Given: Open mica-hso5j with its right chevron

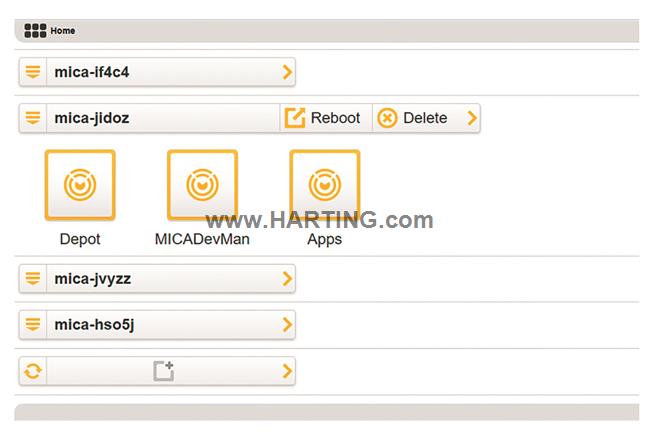Looking at the screenshot, I should coord(287,325).
